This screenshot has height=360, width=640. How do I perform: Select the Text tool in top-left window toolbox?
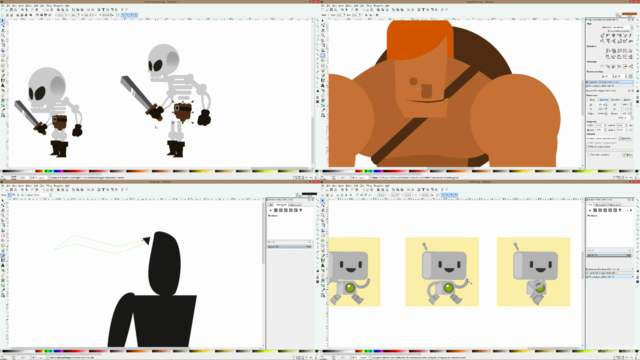click(3, 86)
